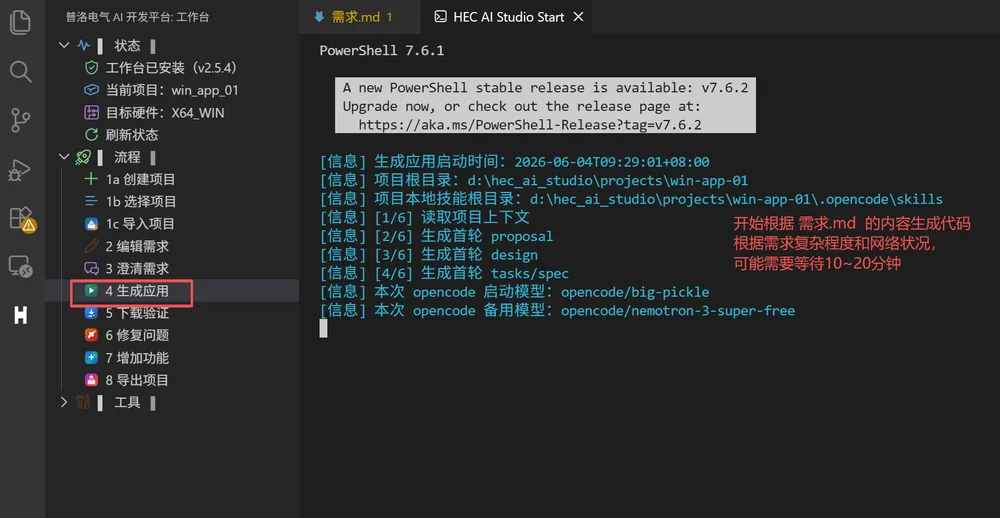The width and height of the screenshot is (1000, 518).
Task: Click the rocket icon in 流程 section header
Action: pyautogui.click(x=84, y=157)
